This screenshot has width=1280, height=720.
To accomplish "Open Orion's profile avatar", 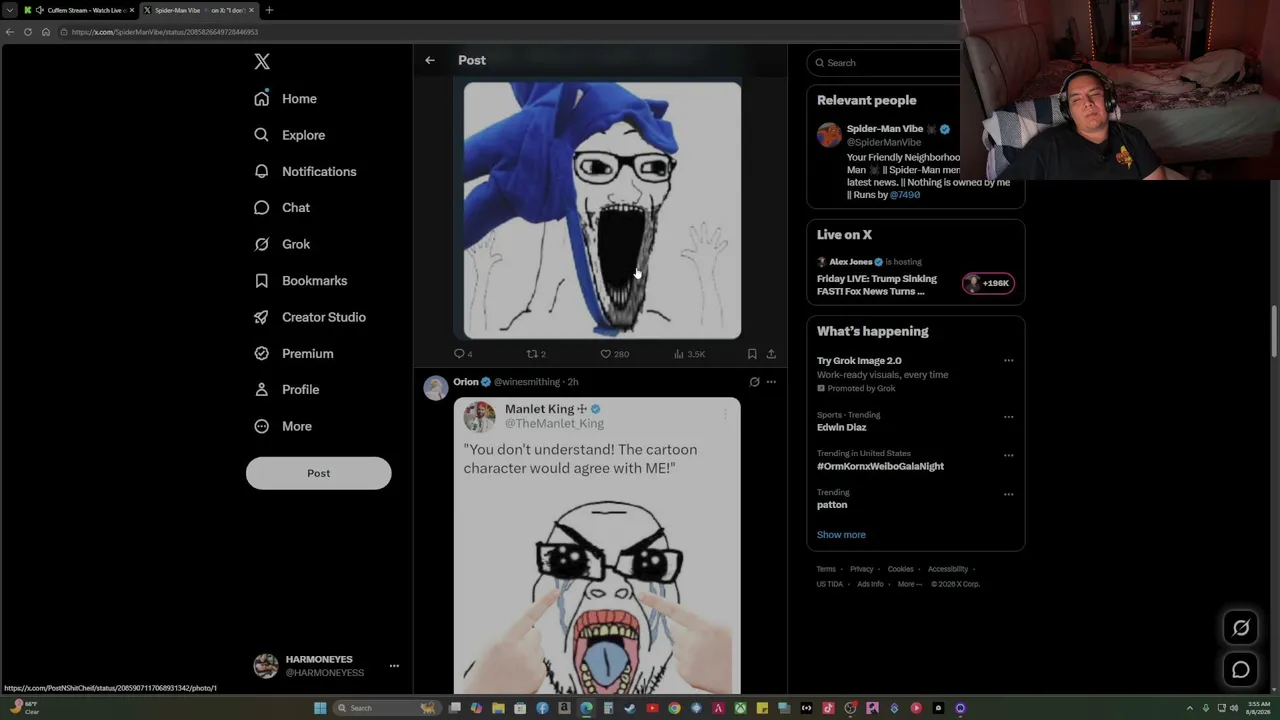I will pyautogui.click(x=435, y=388).
